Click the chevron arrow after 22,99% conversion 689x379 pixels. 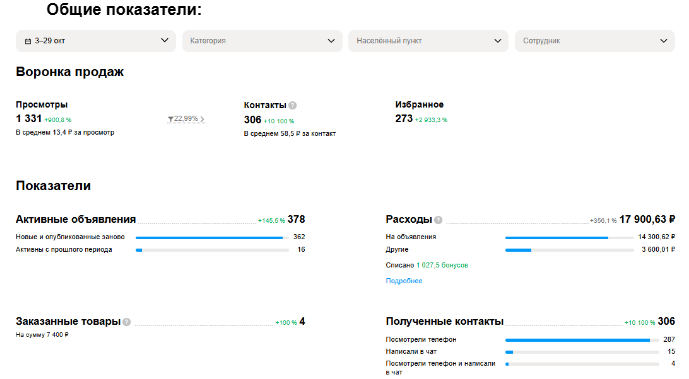[x=202, y=119]
